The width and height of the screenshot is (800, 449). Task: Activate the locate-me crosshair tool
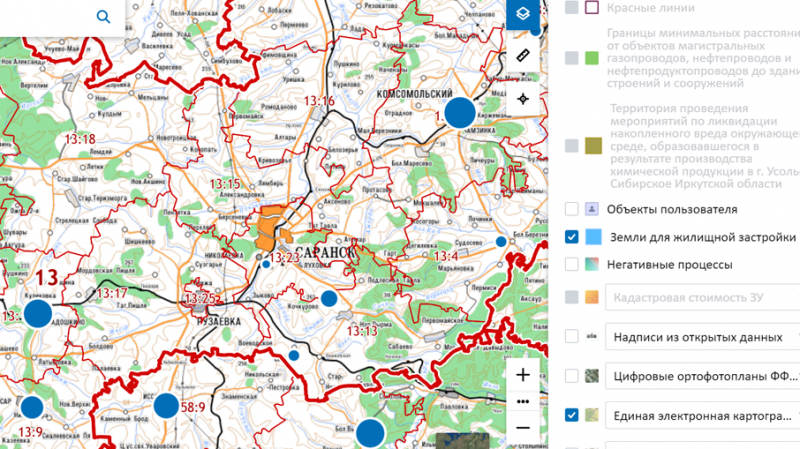522,99
